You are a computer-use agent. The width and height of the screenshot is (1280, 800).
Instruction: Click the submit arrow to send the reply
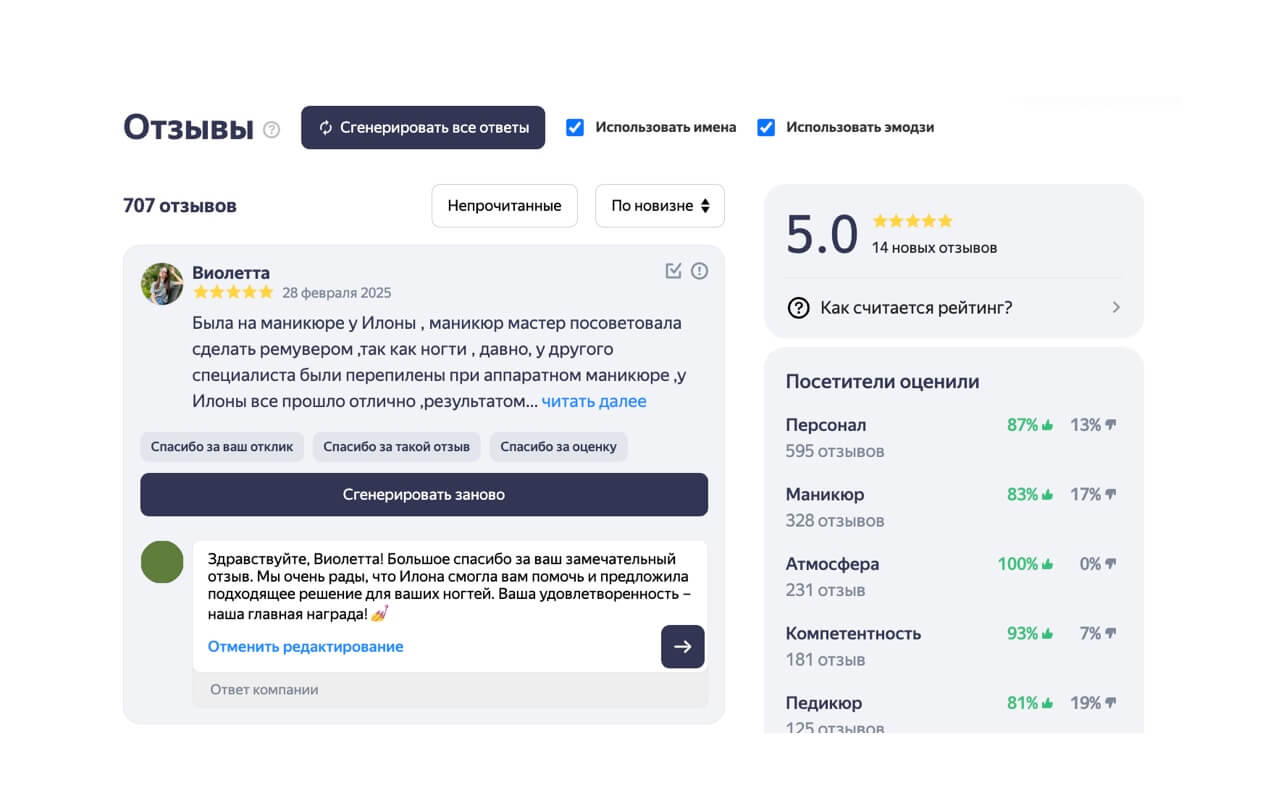682,647
